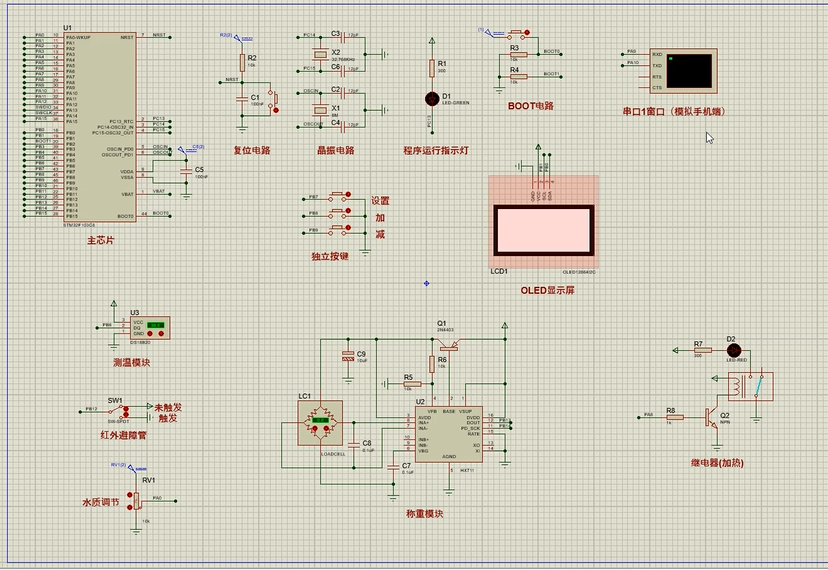Select the LCD1 OLED display component
The height and width of the screenshot is (570, 828).
[543, 222]
